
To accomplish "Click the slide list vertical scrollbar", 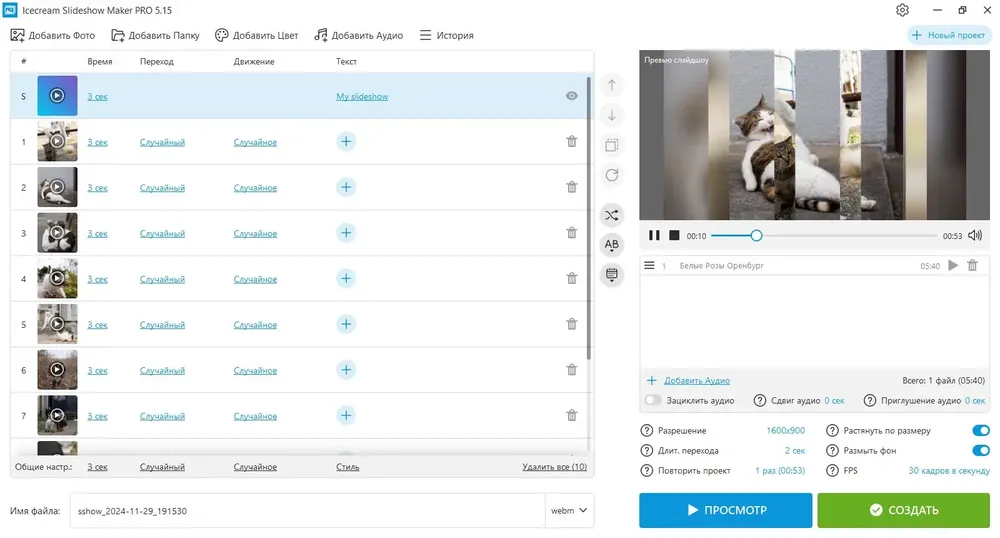I will pos(589,219).
